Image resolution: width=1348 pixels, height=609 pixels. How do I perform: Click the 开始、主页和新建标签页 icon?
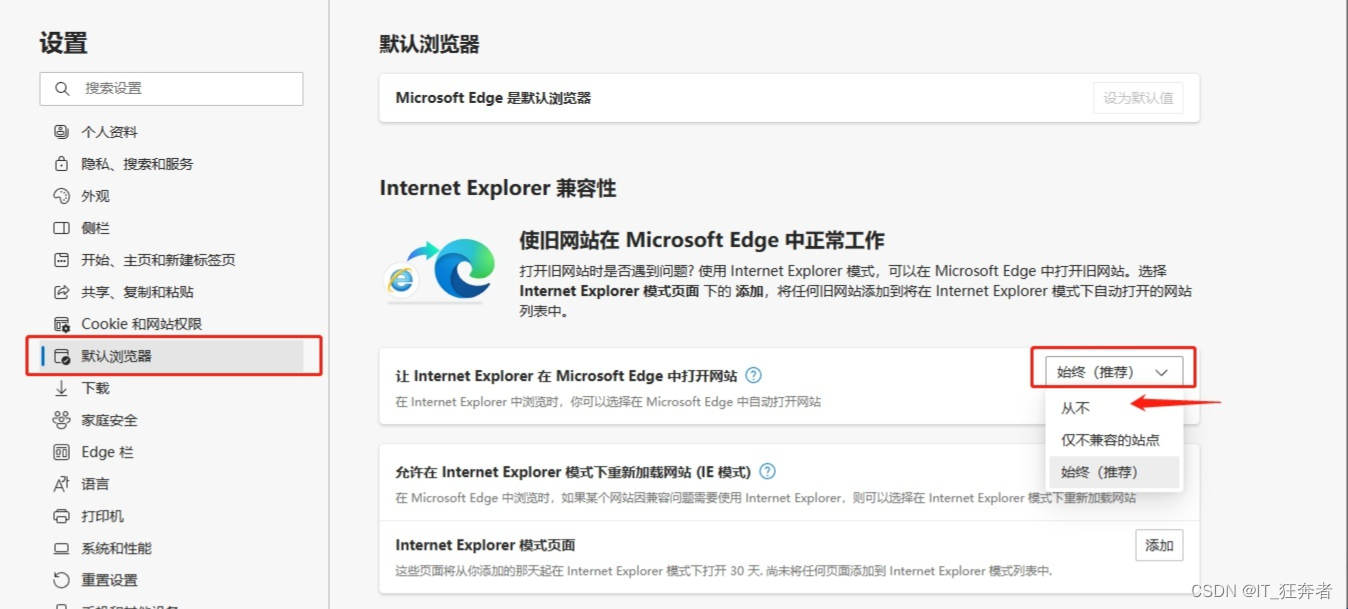62,260
